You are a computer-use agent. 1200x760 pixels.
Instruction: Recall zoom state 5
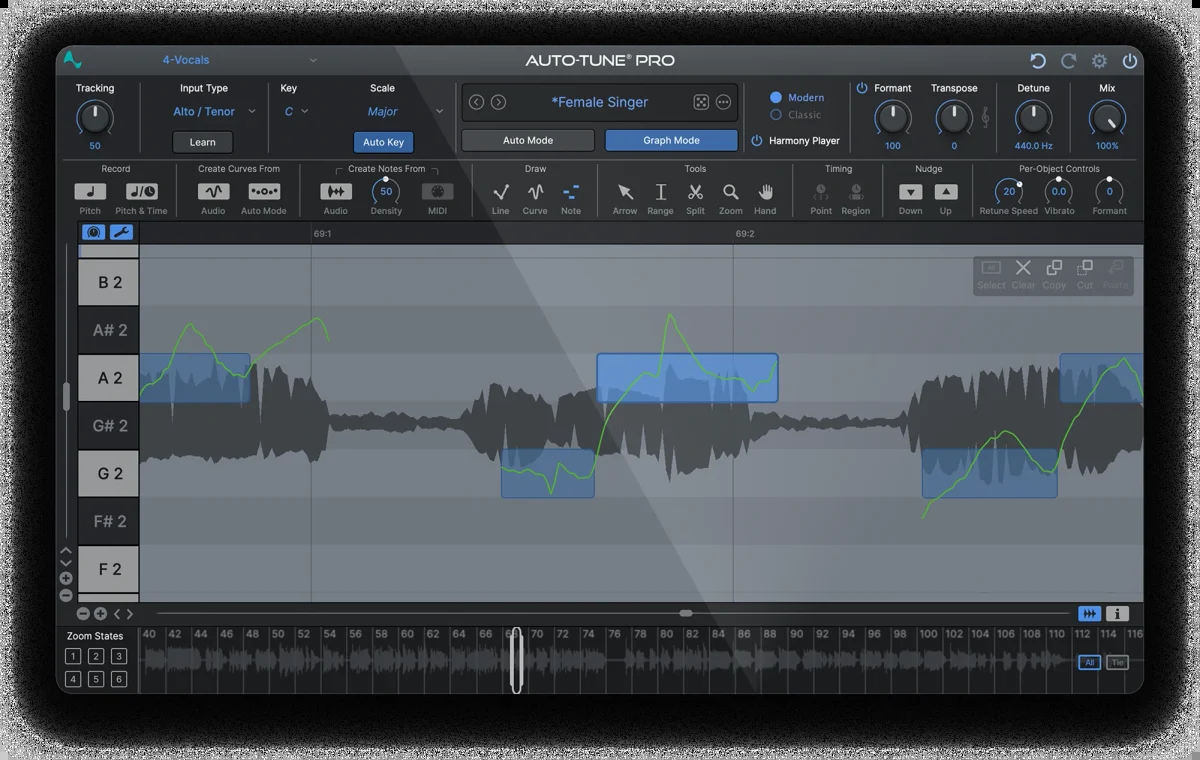(96, 680)
